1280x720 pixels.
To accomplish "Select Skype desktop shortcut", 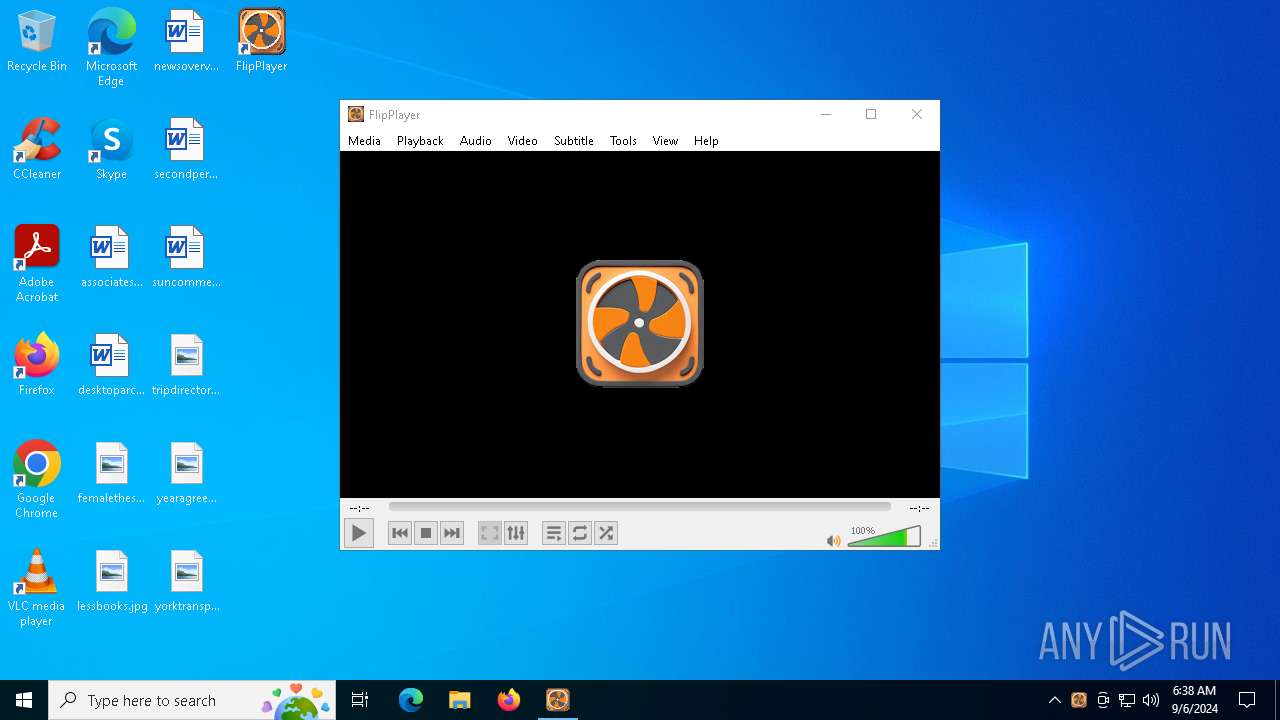I will (x=111, y=150).
